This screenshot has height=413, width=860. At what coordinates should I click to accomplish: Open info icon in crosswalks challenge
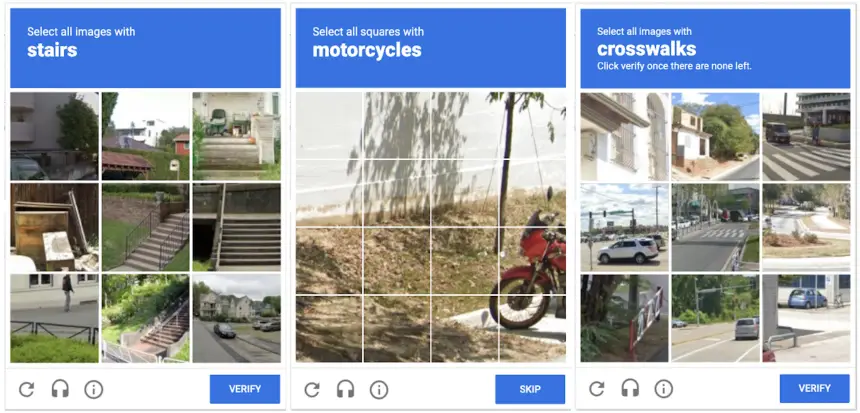664,389
